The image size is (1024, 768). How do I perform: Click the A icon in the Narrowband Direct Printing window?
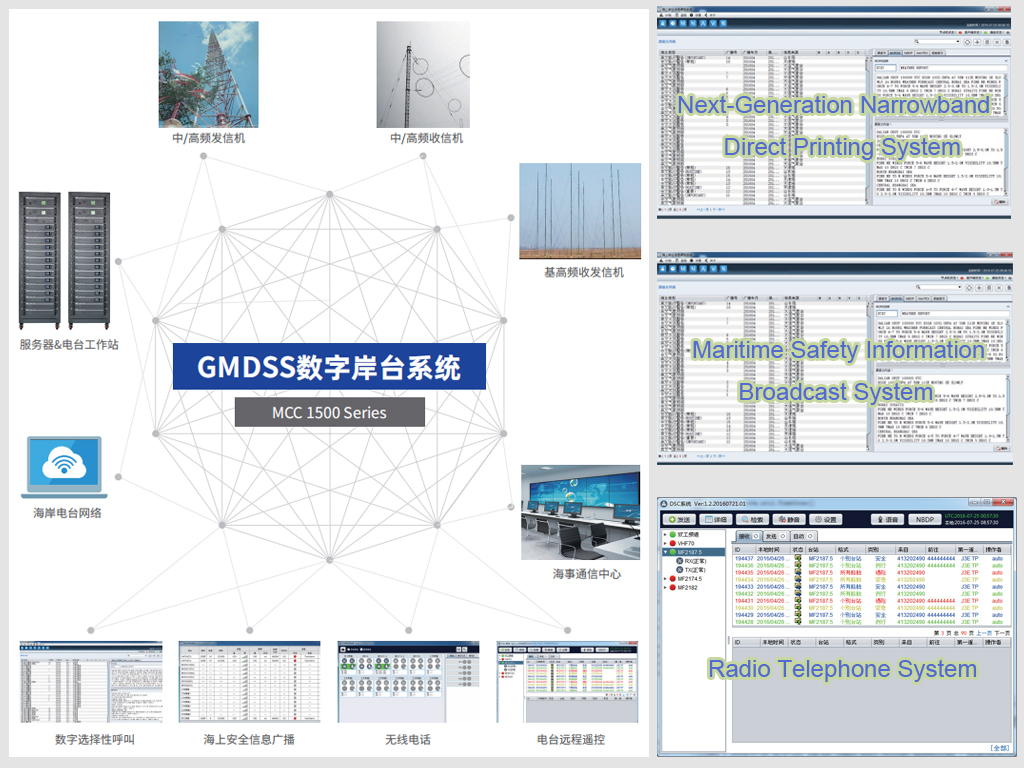point(703,24)
